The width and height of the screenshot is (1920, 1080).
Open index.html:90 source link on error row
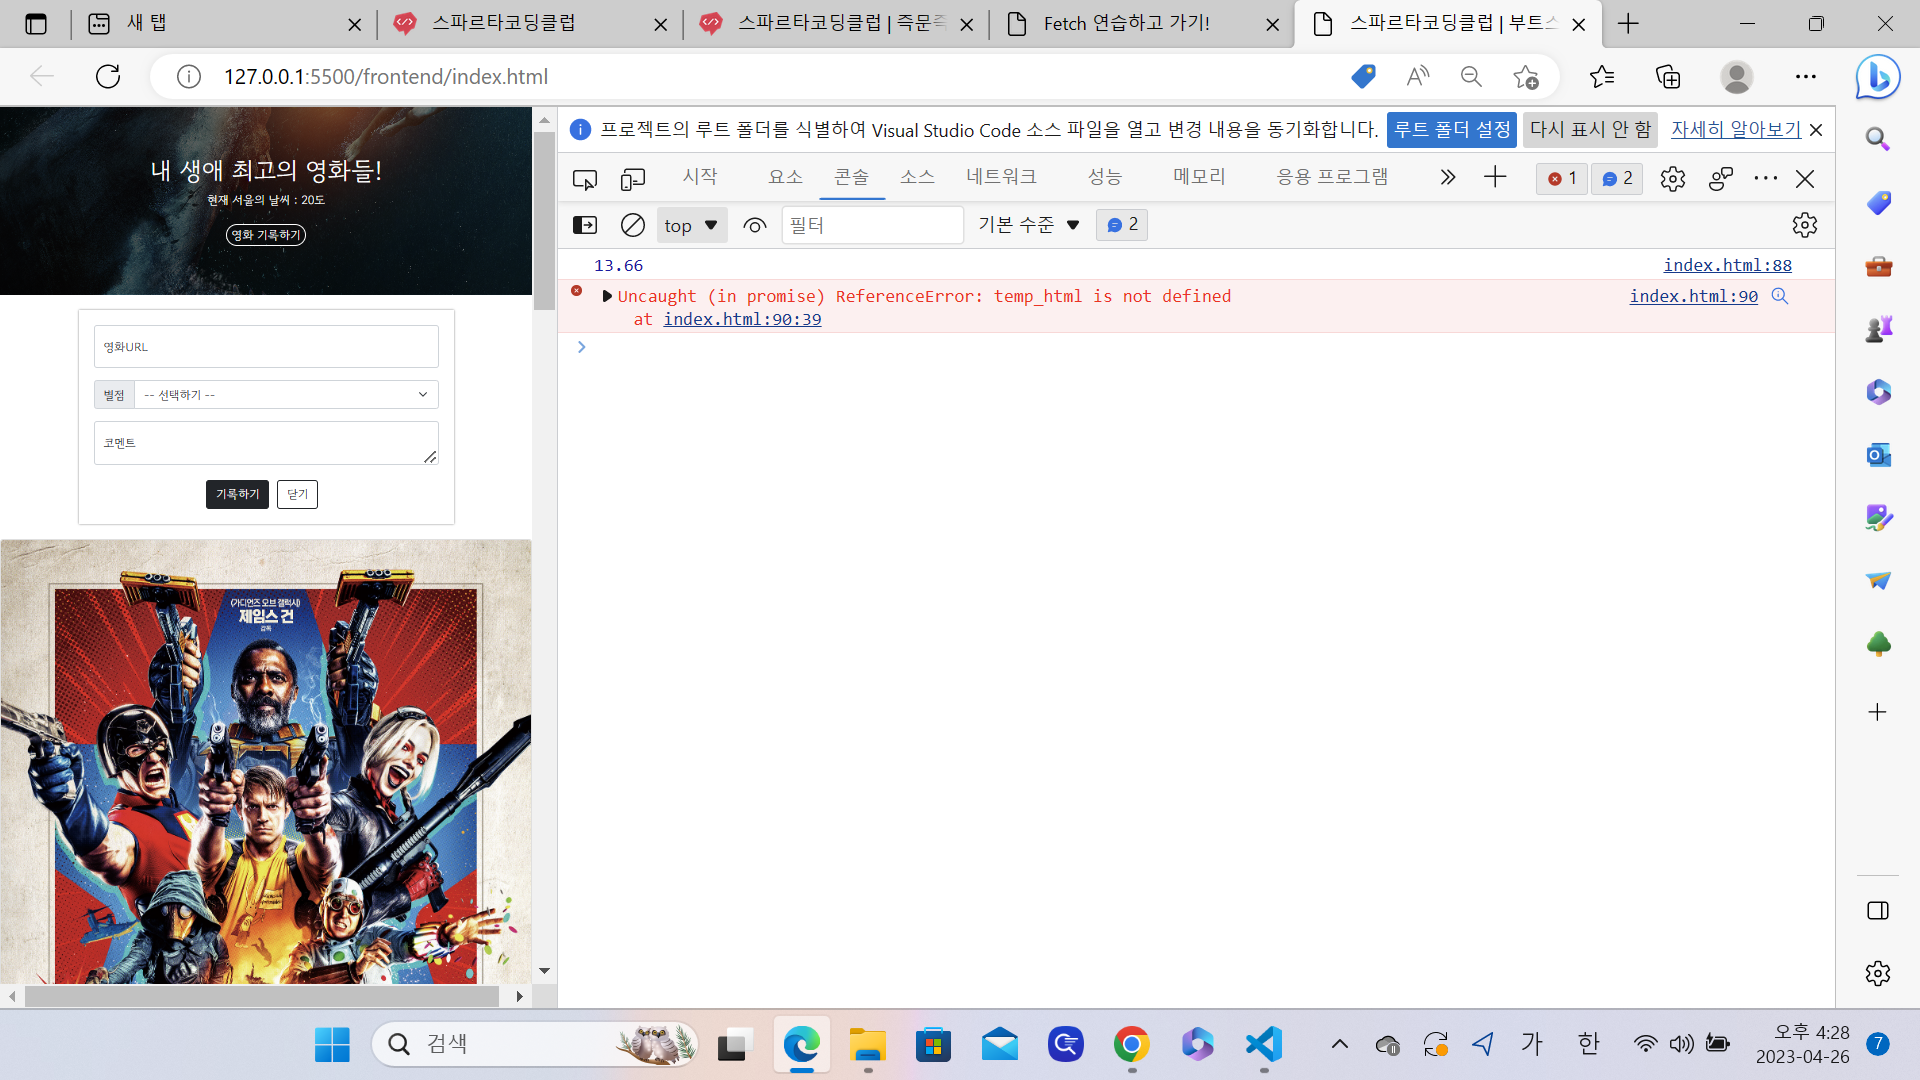pos(1693,296)
